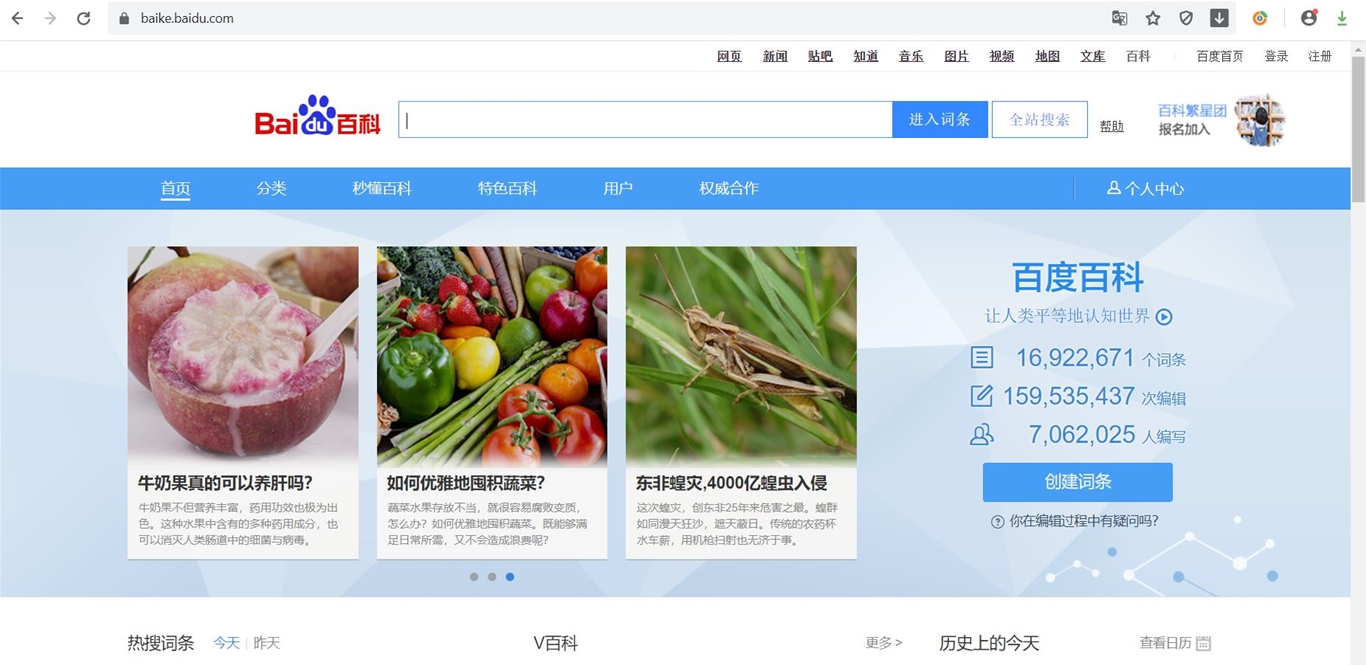The width and height of the screenshot is (1366, 665).
Task: Bookmark this page with the star icon
Action: coord(1151,17)
